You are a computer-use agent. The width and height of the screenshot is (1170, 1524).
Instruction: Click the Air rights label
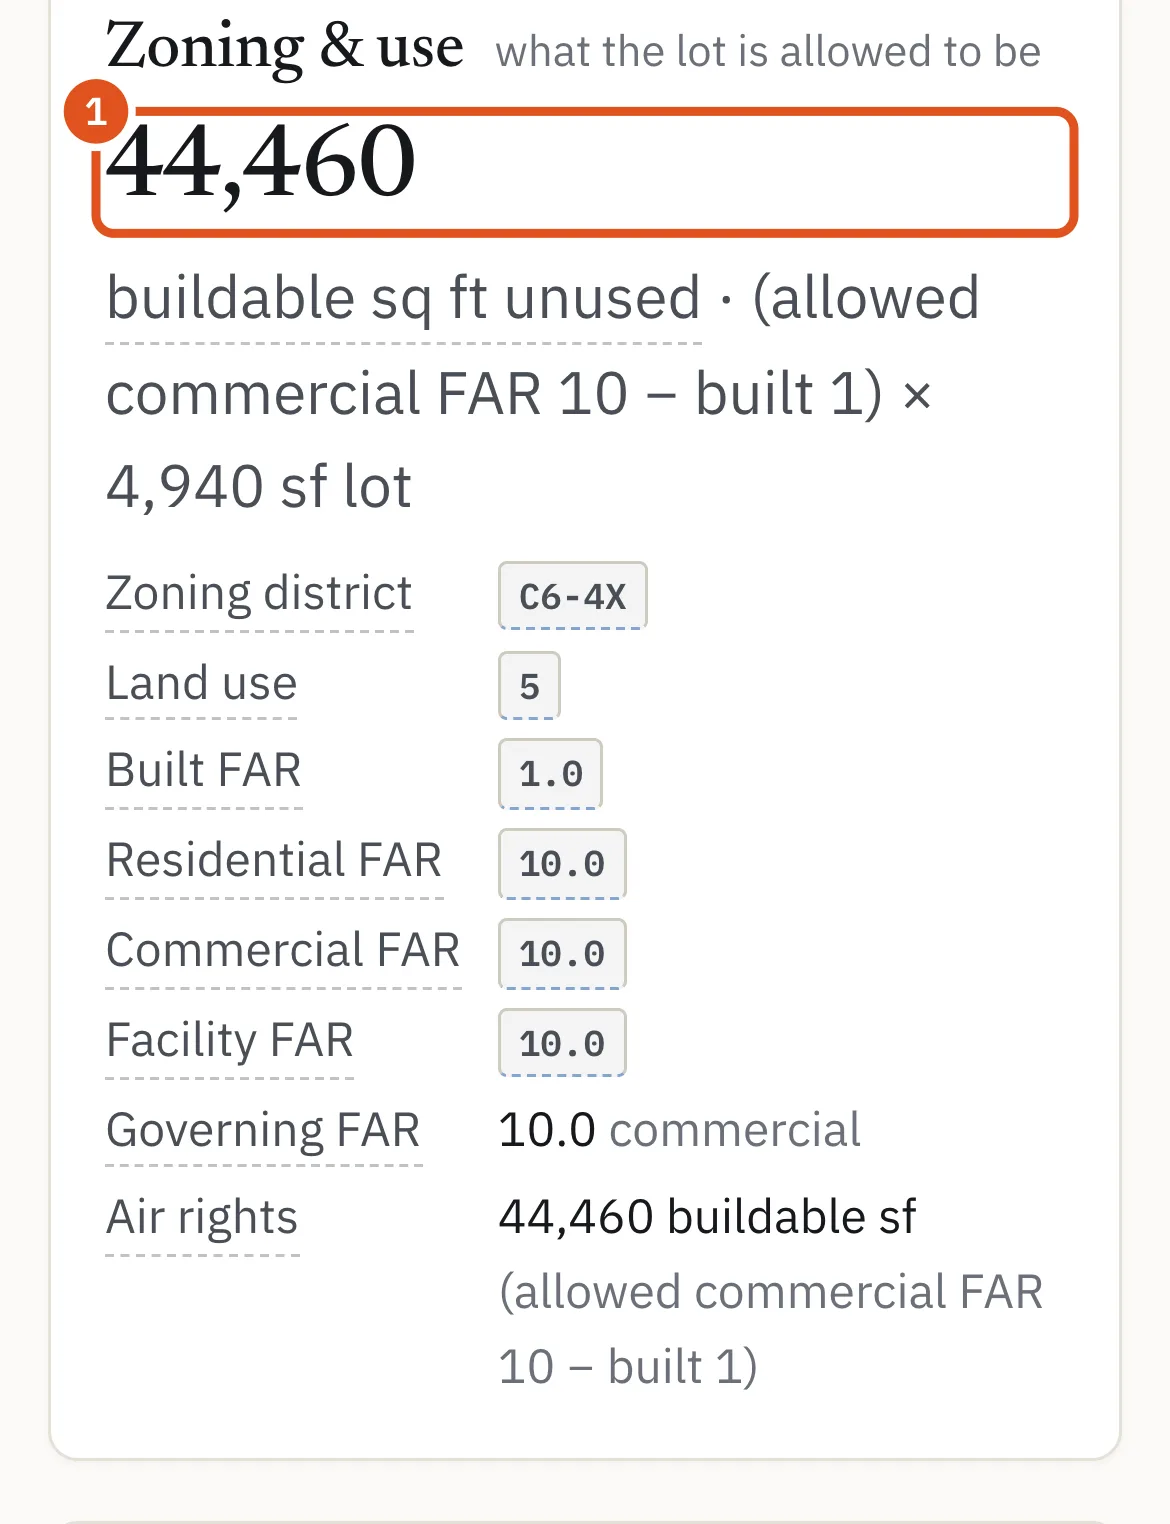[x=202, y=1219]
